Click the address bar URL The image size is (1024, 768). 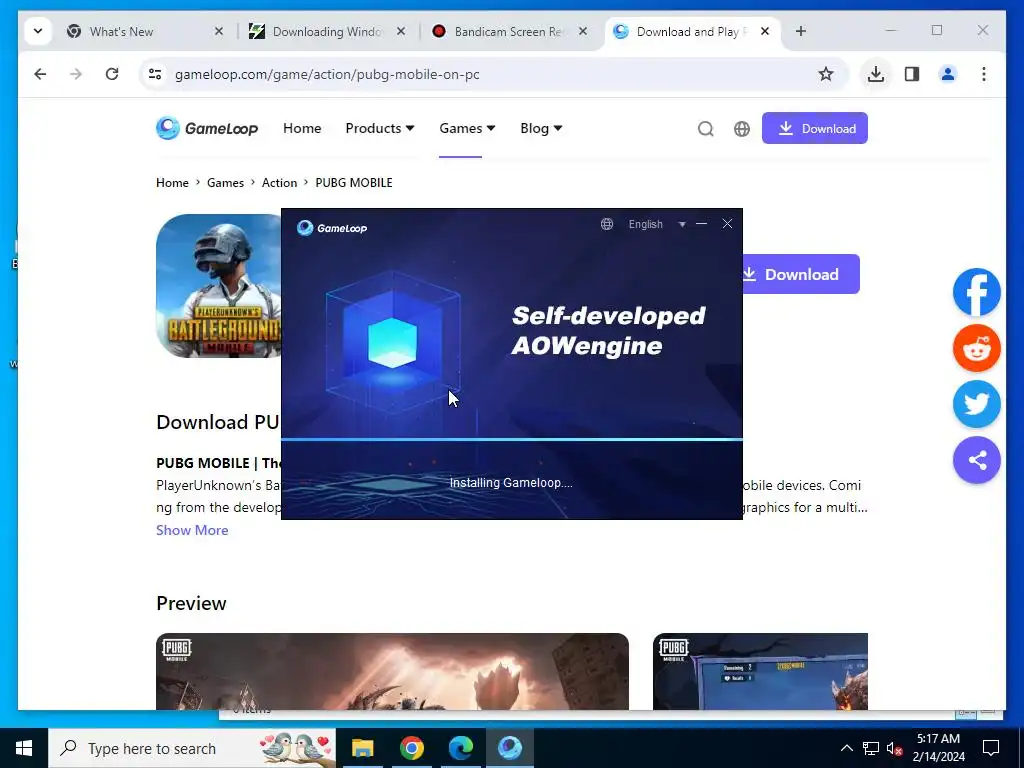[327, 74]
